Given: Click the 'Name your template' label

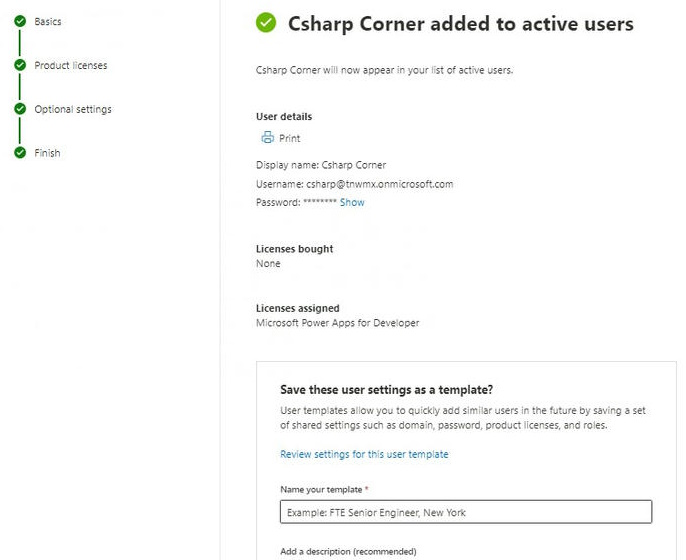Looking at the screenshot, I should pyautogui.click(x=321, y=490).
